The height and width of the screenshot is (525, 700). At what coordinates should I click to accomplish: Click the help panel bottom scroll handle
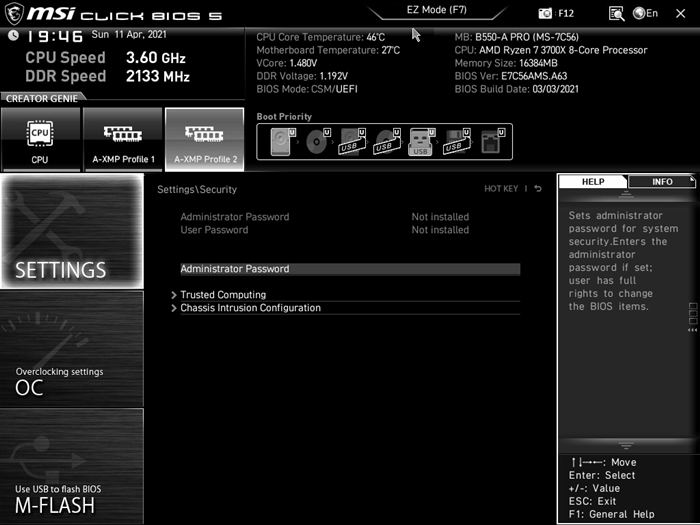(626, 446)
